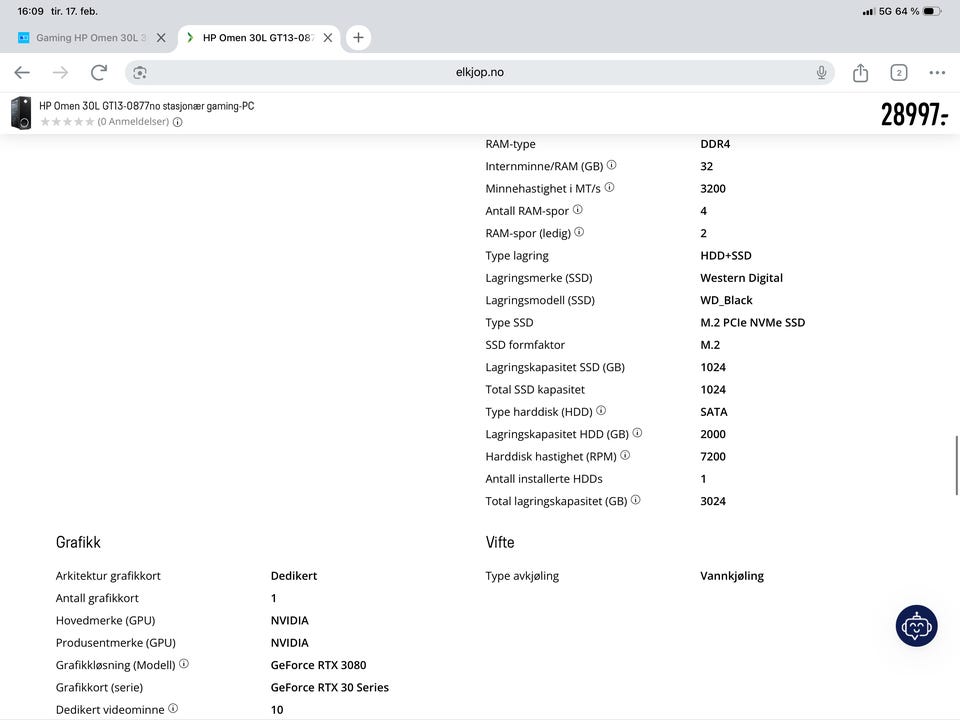Show info for Internminne/RAM (GB)
The width and height of the screenshot is (960, 720).
click(611, 165)
